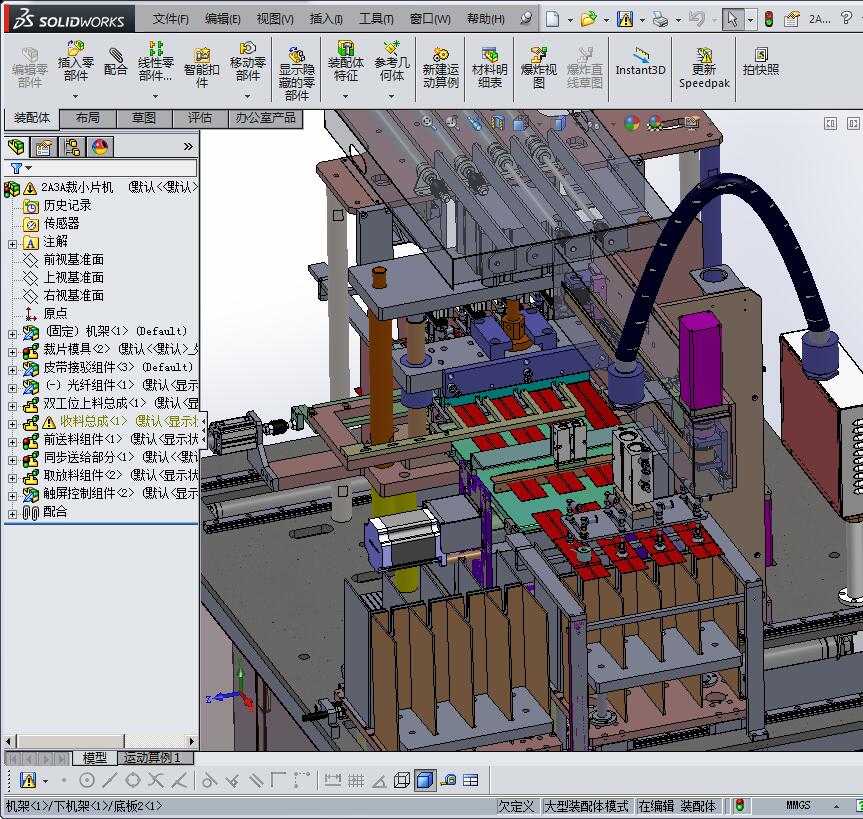
Task: Click the 大型装配体模式 status bar toggle
Action: click(x=586, y=806)
